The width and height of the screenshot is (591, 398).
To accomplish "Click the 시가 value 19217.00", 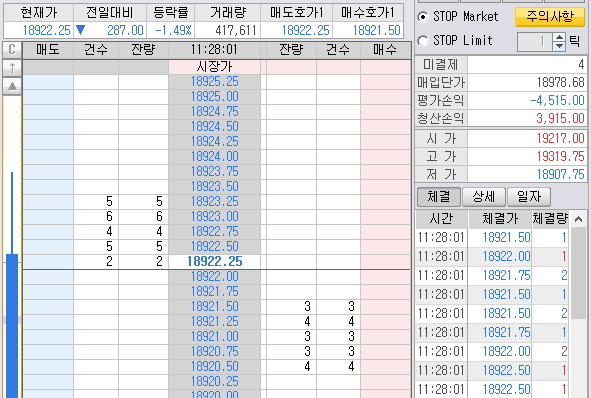I will click(560, 138).
